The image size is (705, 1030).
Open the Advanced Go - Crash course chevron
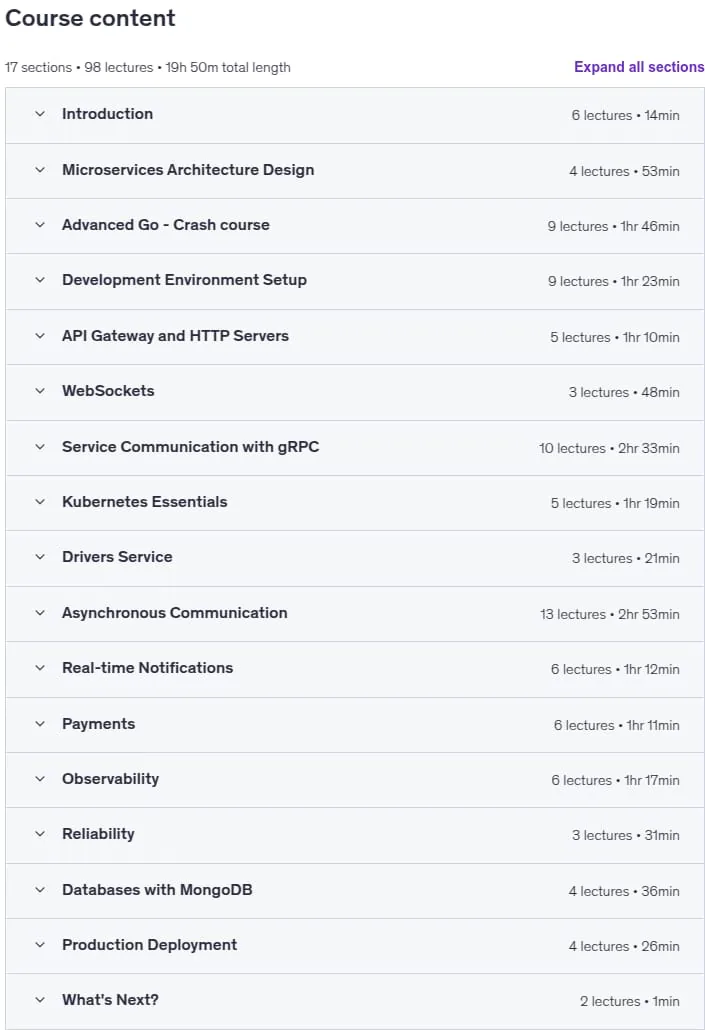(x=40, y=225)
